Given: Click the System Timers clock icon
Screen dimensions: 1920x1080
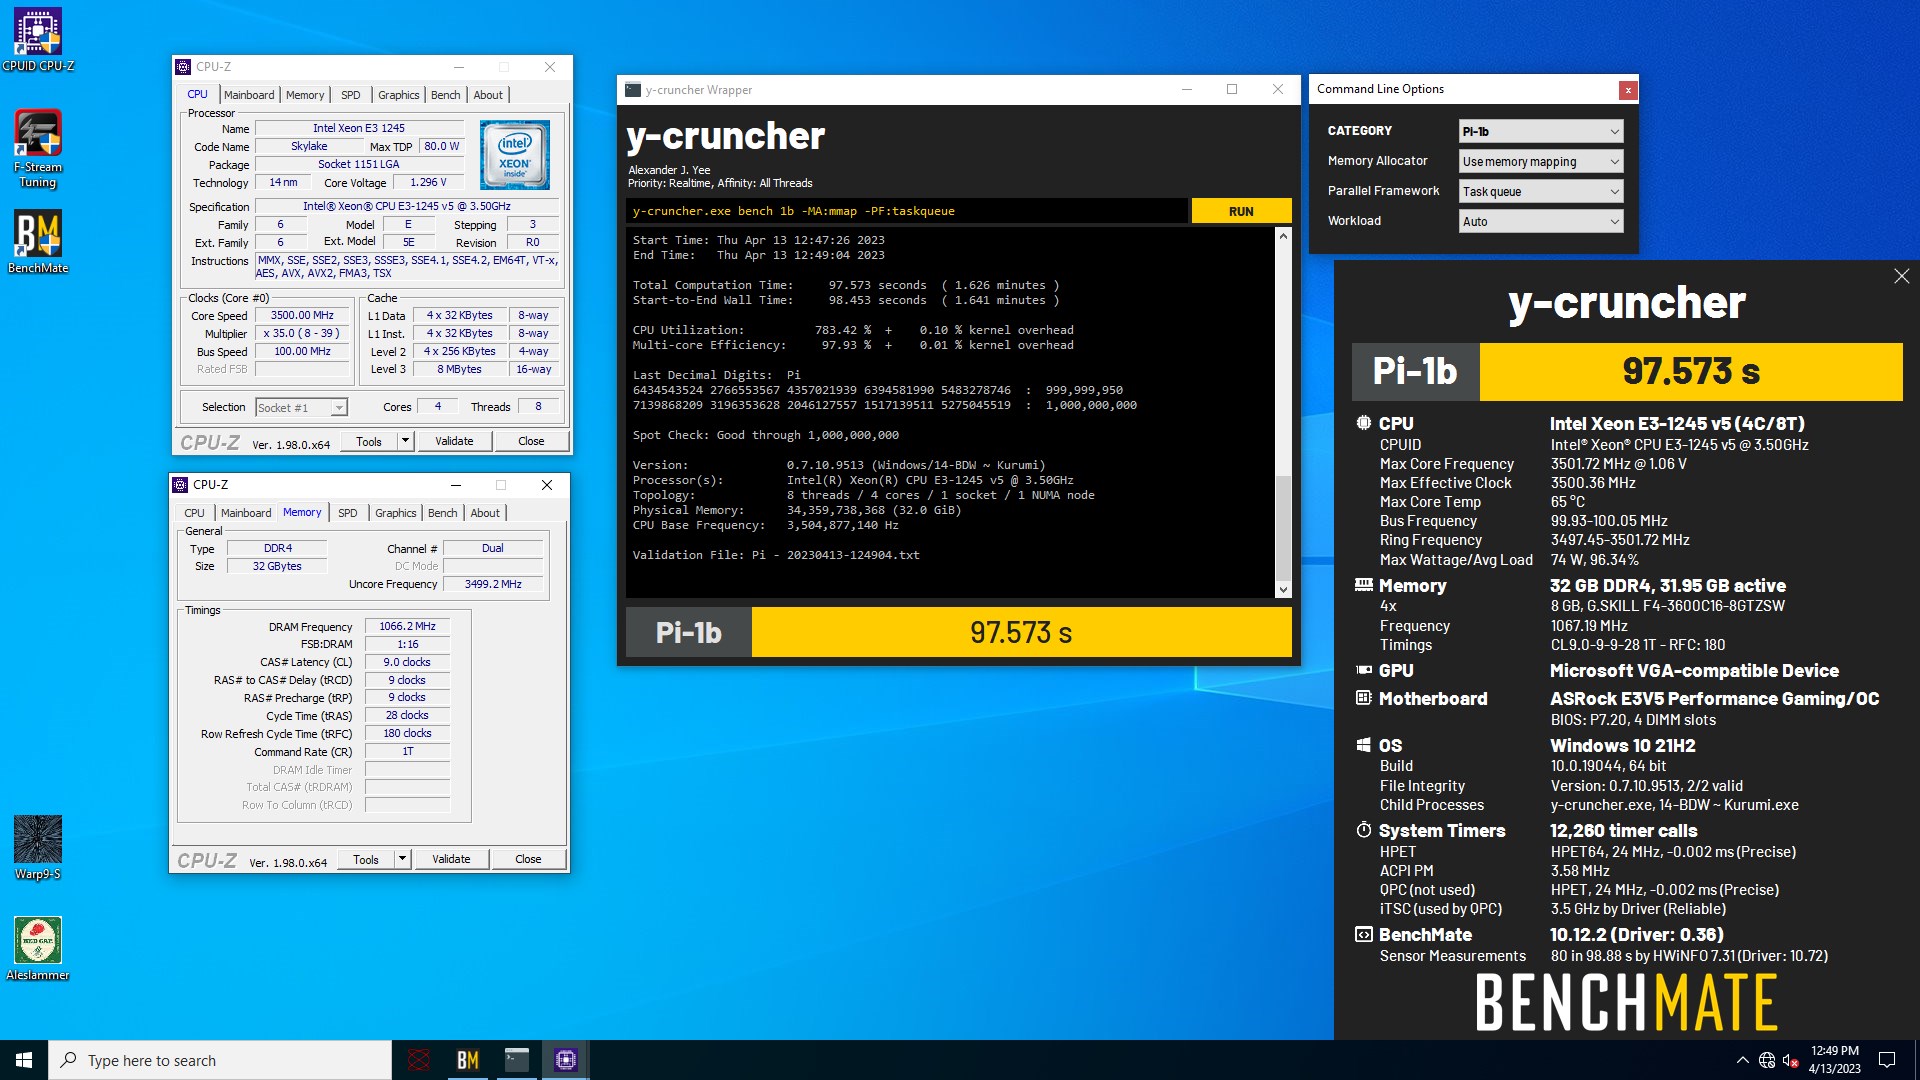Looking at the screenshot, I should [1364, 830].
